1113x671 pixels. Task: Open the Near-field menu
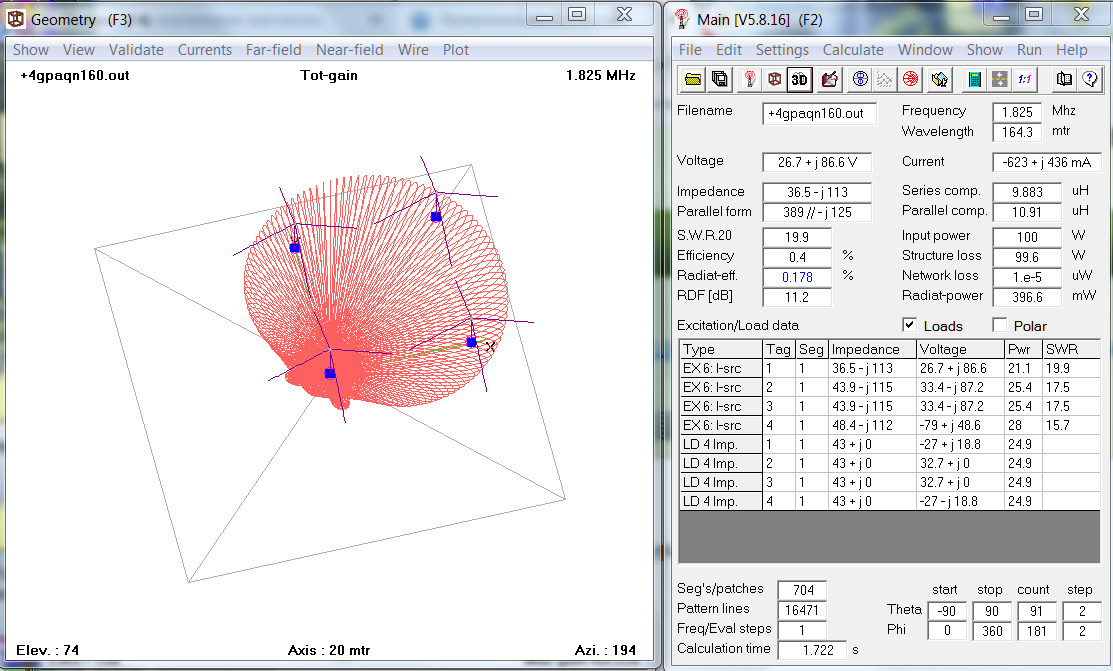[349, 50]
